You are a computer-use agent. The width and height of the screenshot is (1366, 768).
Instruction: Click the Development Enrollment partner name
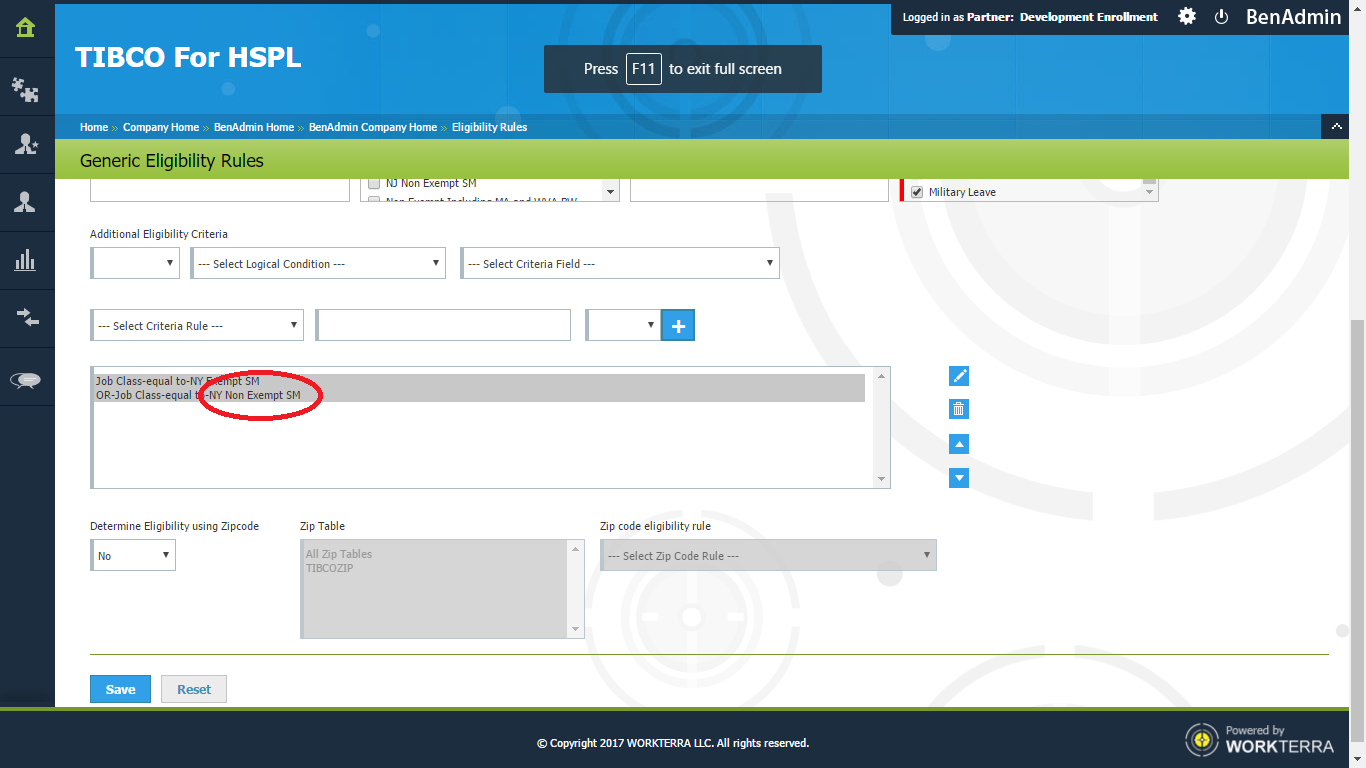pos(1089,17)
